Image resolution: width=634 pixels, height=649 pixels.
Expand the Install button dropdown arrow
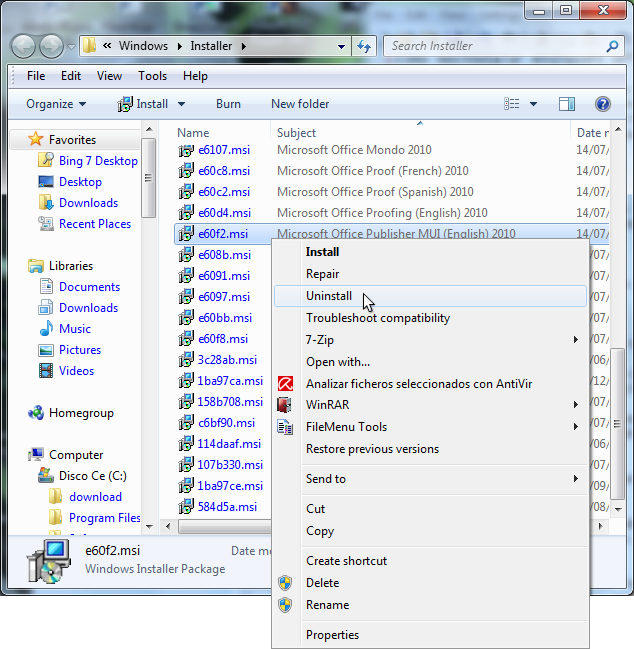pos(181,104)
